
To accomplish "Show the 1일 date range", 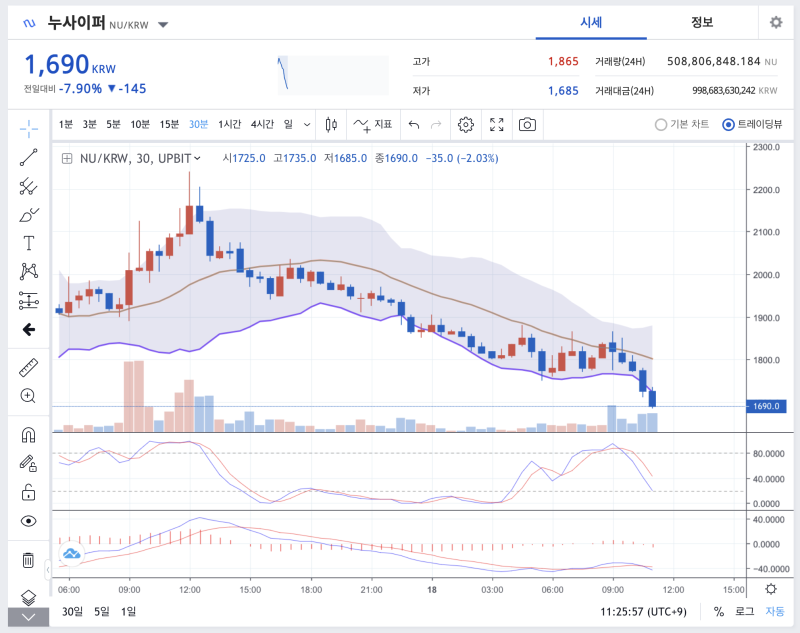I will pyautogui.click(x=129, y=611).
